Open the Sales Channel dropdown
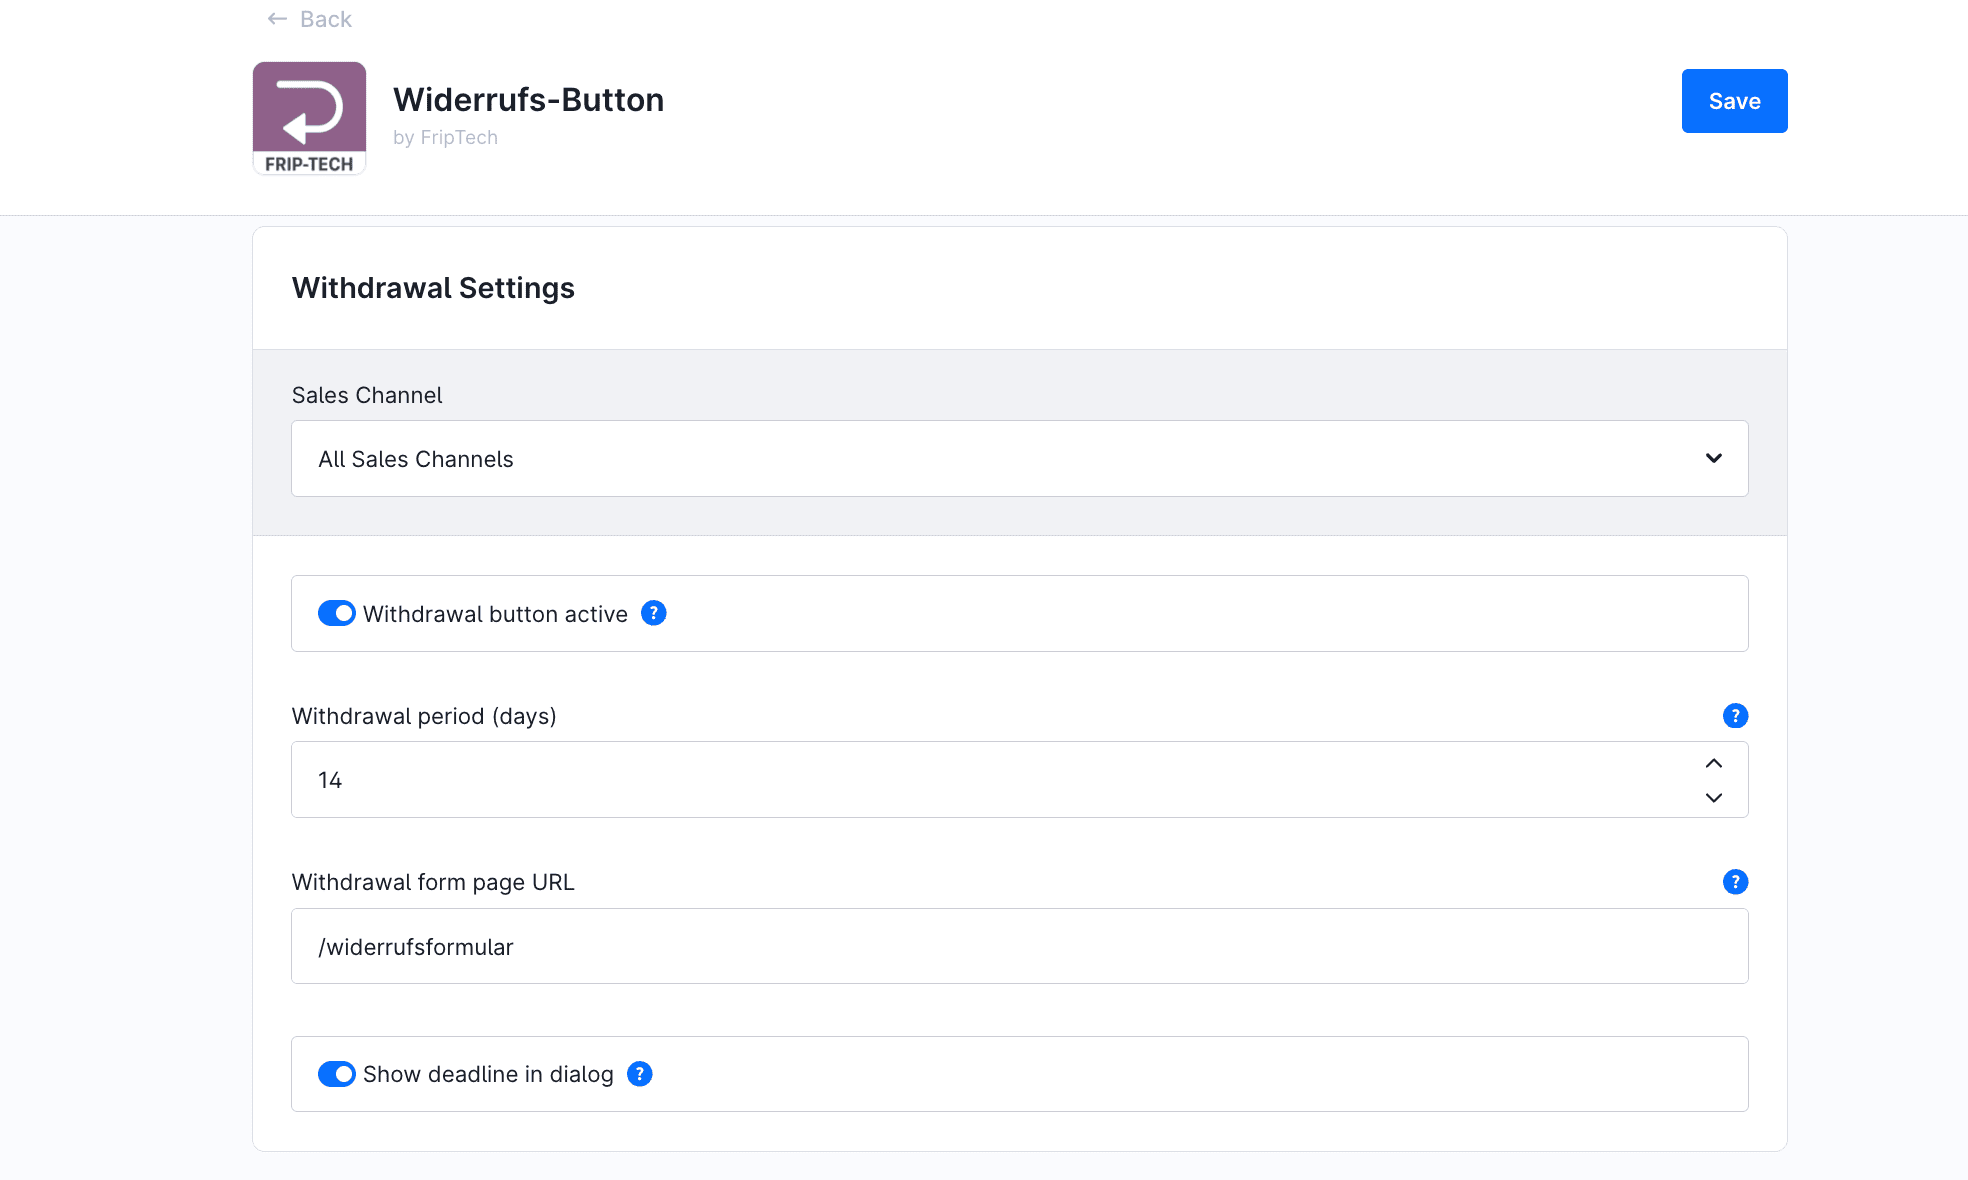Screen dimensions: 1968x1180 pos(1000,459)
